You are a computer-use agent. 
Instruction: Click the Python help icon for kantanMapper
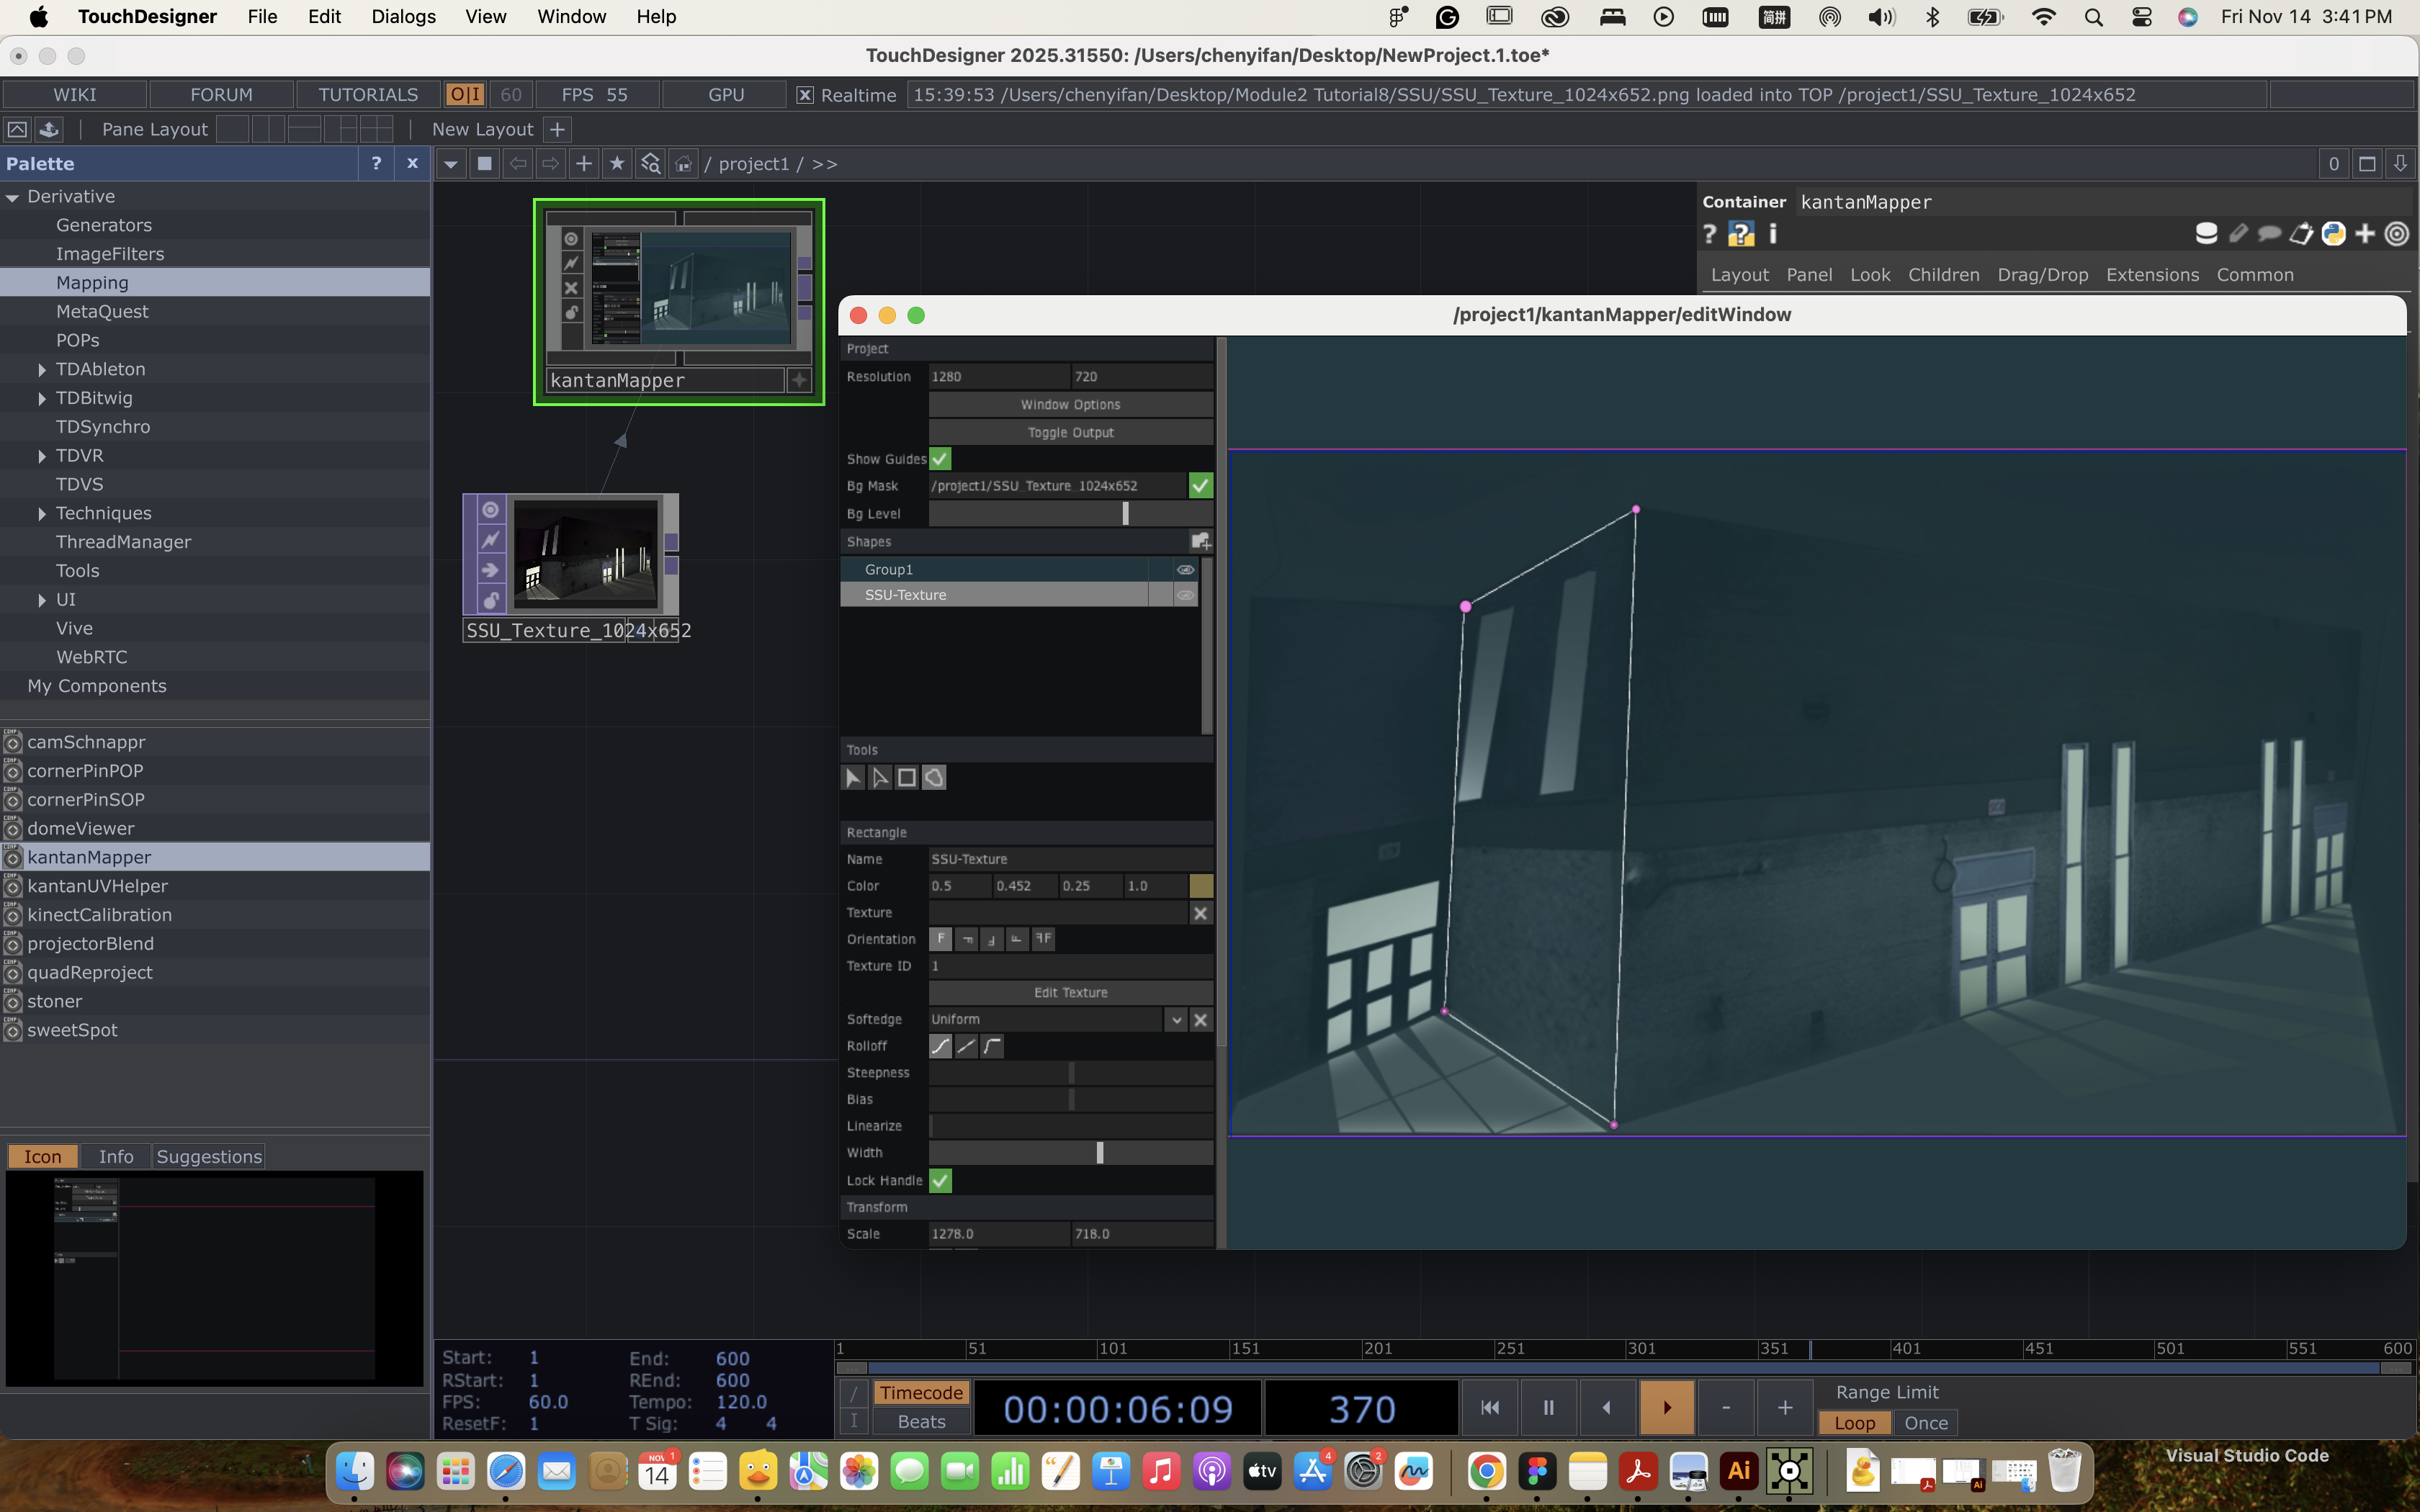point(1741,234)
